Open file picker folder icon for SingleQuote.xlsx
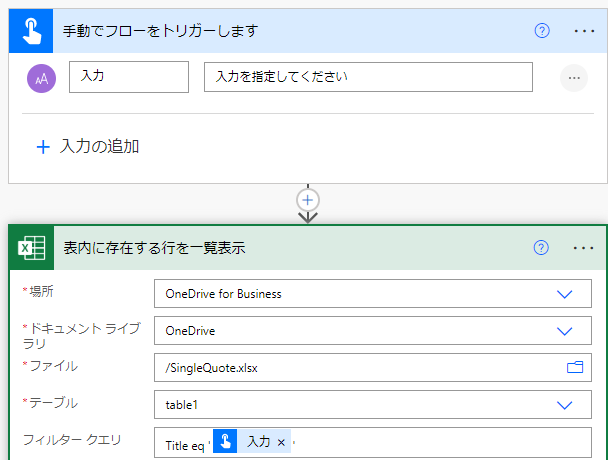This screenshot has height=460, width=608. point(575,367)
